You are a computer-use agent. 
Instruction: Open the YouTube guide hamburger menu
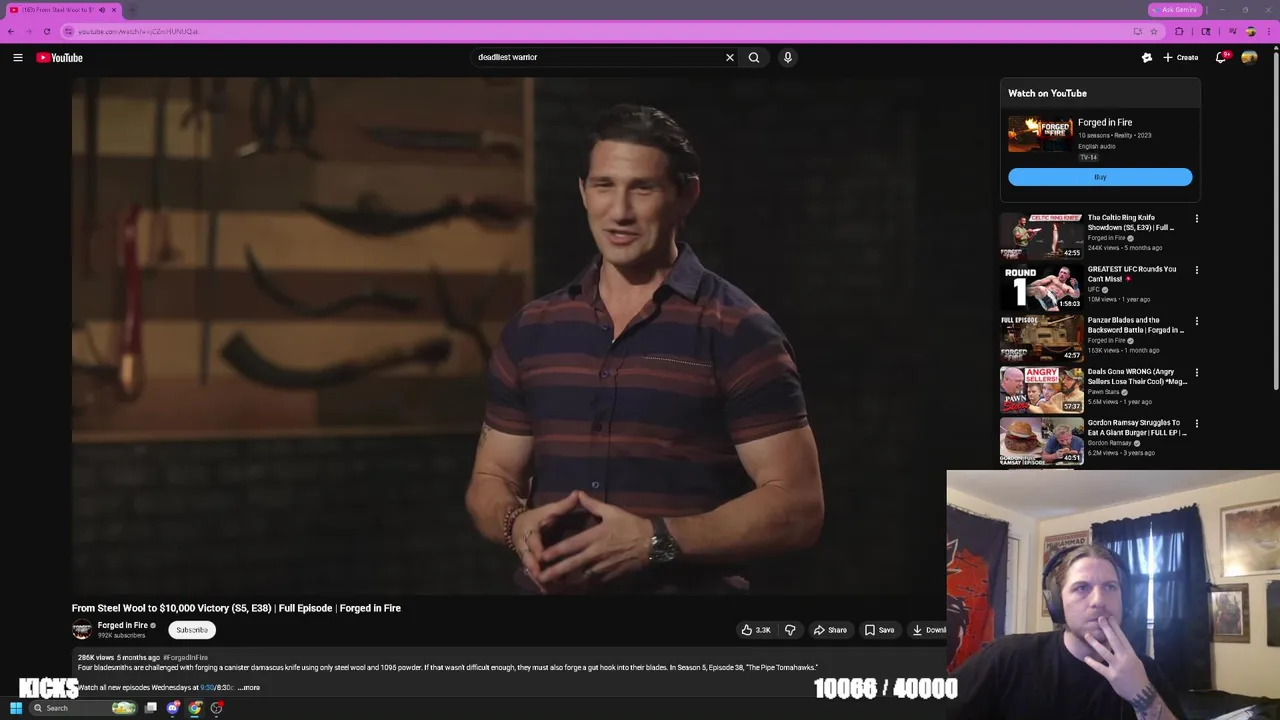tap(18, 58)
